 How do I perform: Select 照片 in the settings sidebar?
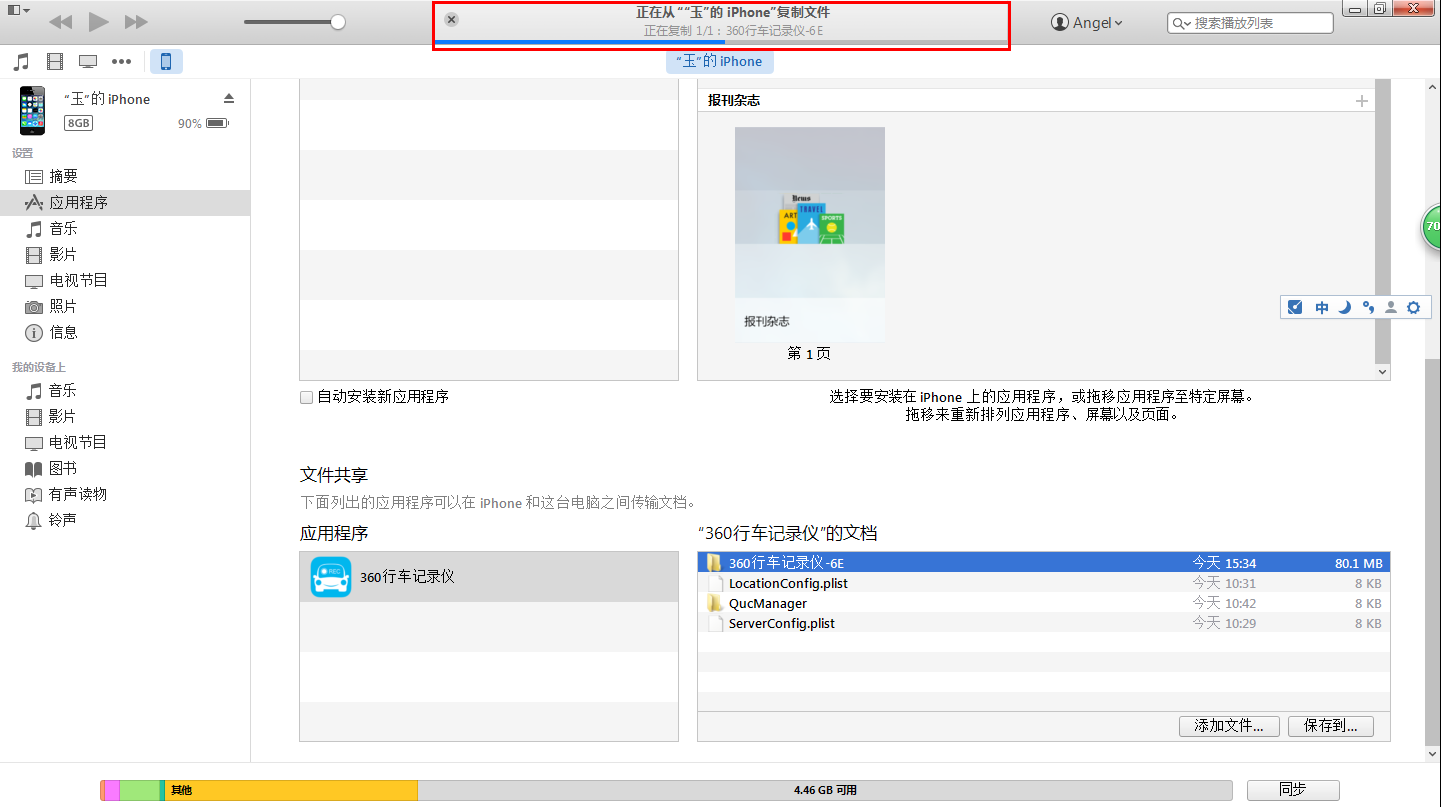pos(63,306)
